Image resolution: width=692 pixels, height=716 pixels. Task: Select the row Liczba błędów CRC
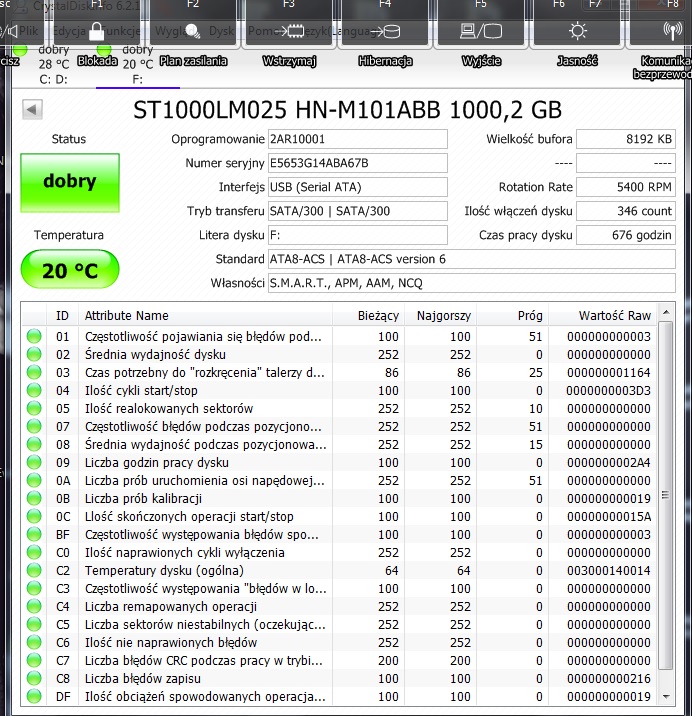click(339, 660)
